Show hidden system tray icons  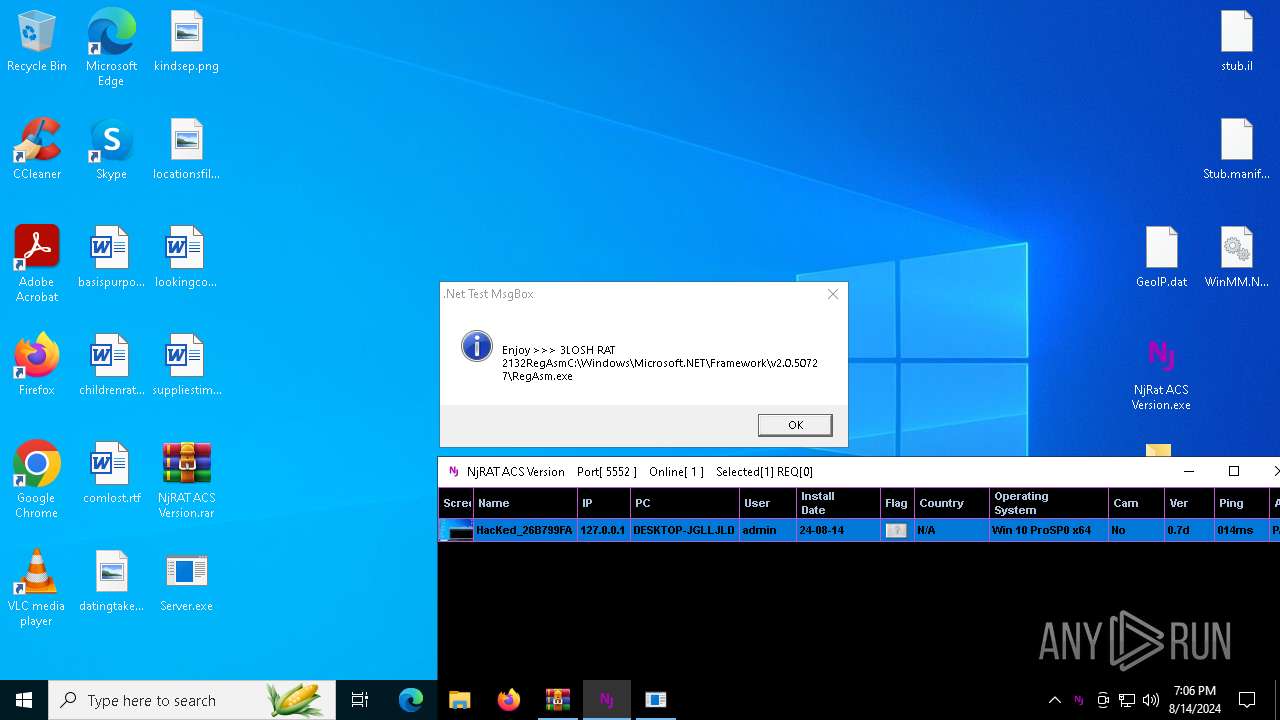1054,700
